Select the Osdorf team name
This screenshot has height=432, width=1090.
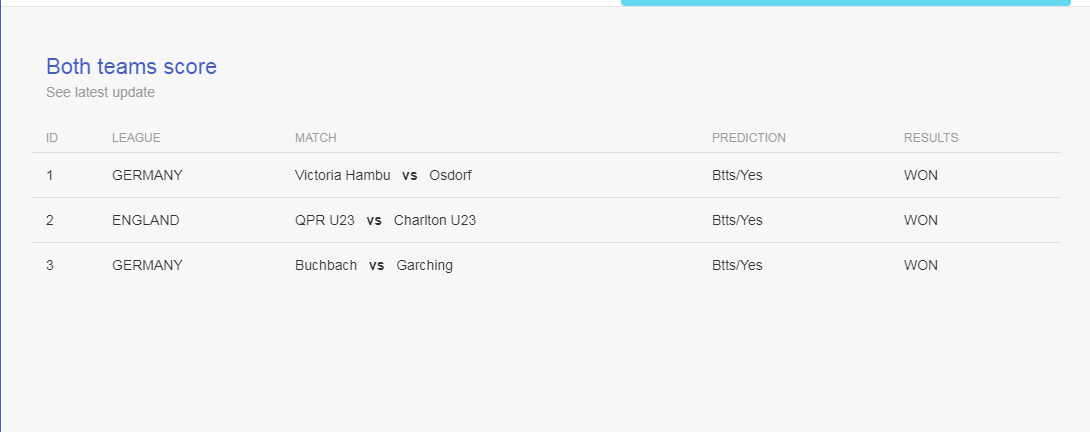450,175
